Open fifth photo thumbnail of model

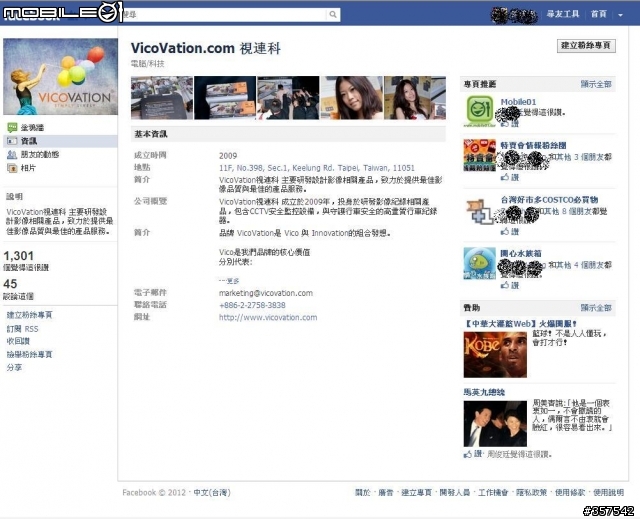pyautogui.click(x=415, y=98)
